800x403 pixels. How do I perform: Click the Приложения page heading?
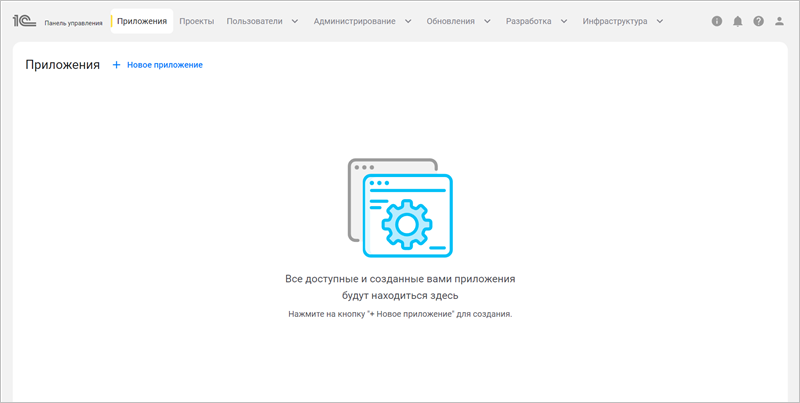(x=63, y=65)
